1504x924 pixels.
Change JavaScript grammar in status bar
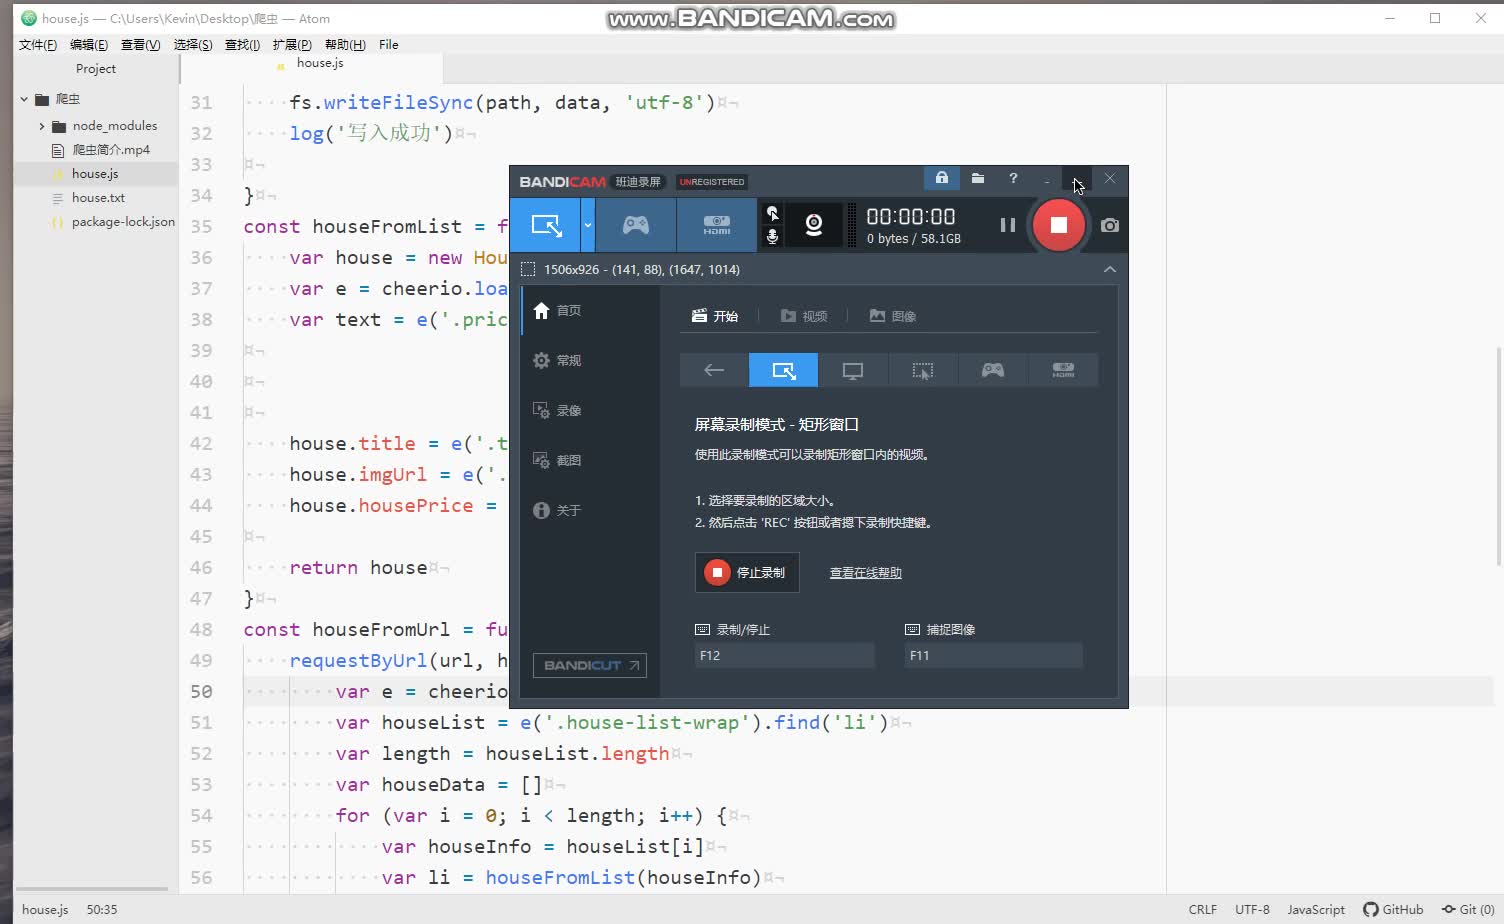coord(1316,910)
